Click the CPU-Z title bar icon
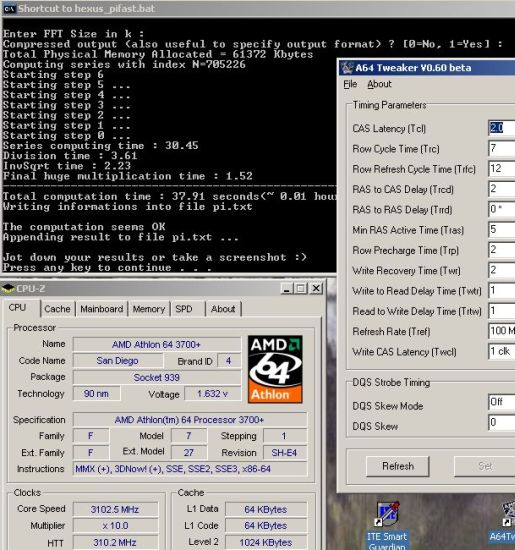 (x=8, y=289)
